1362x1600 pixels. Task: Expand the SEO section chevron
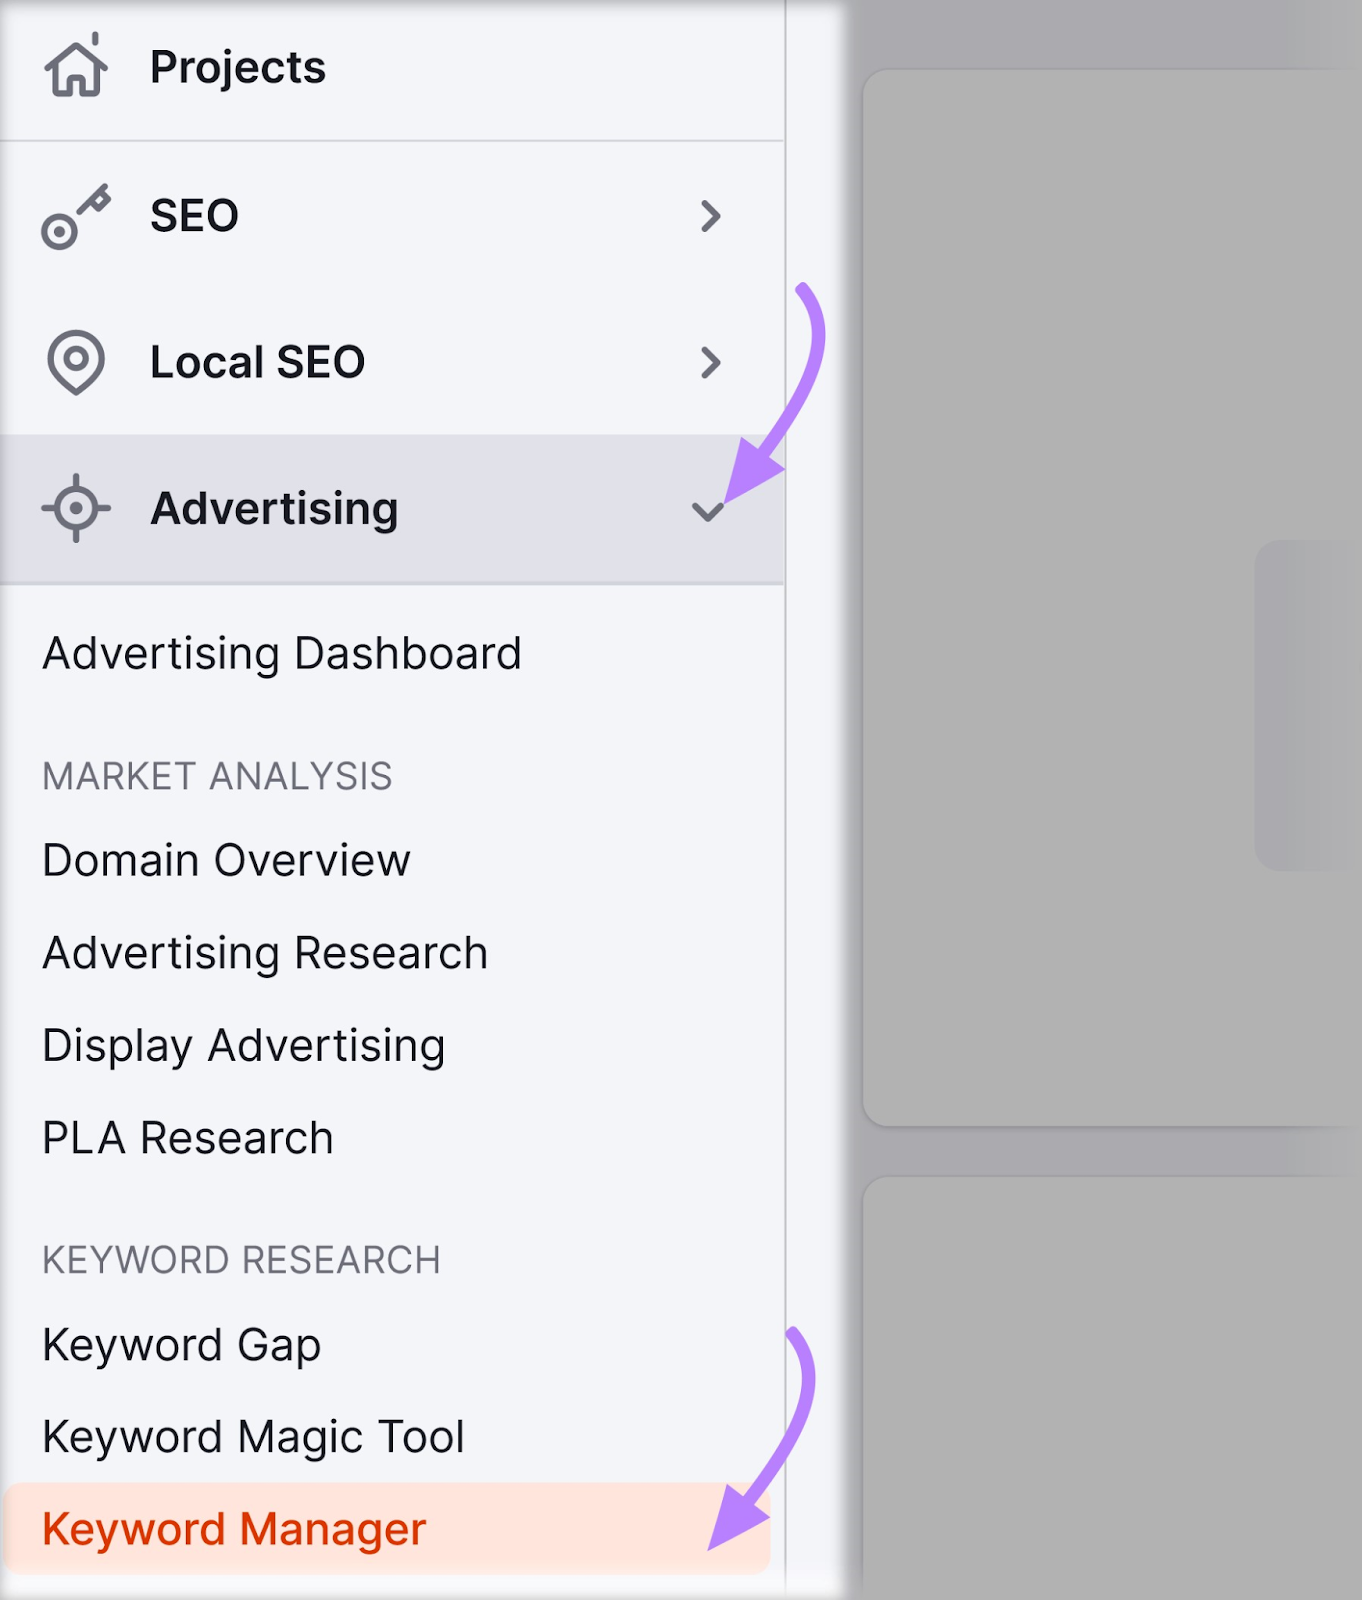(x=712, y=217)
